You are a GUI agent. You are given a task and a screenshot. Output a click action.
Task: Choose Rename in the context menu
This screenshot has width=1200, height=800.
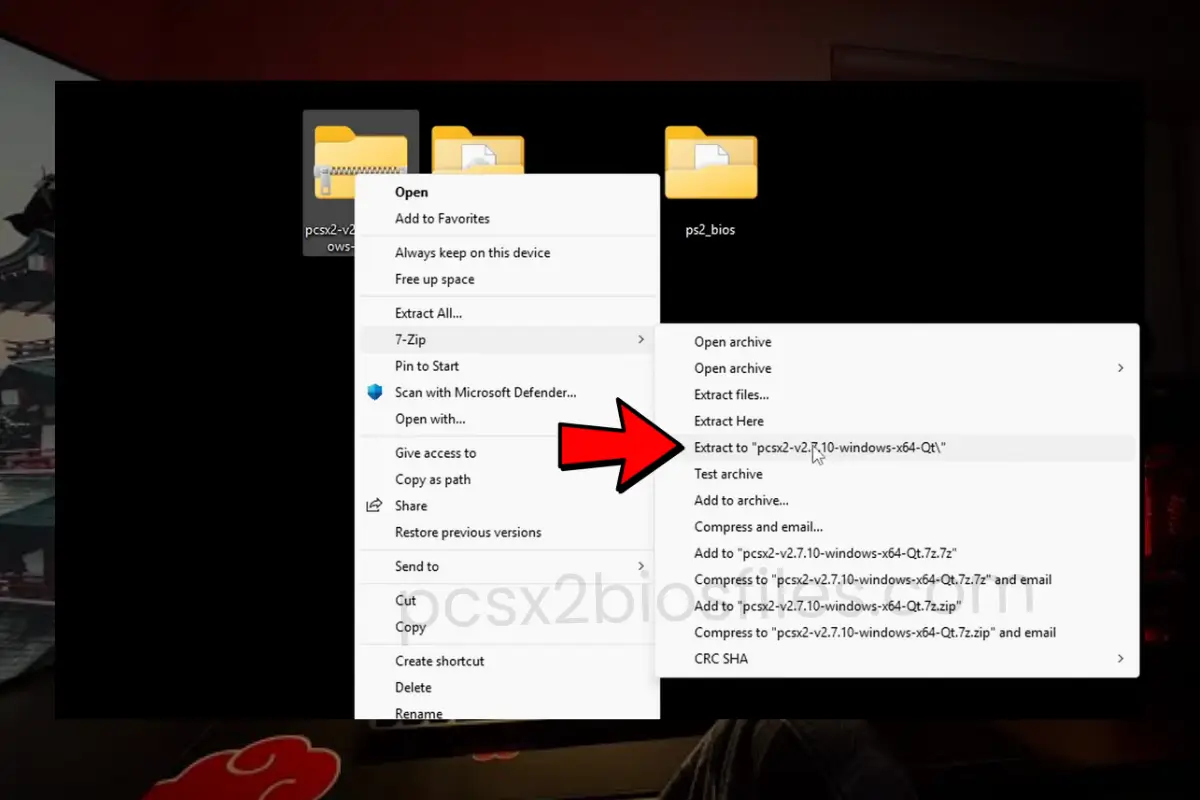pyautogui.click(x=418, y=713)
